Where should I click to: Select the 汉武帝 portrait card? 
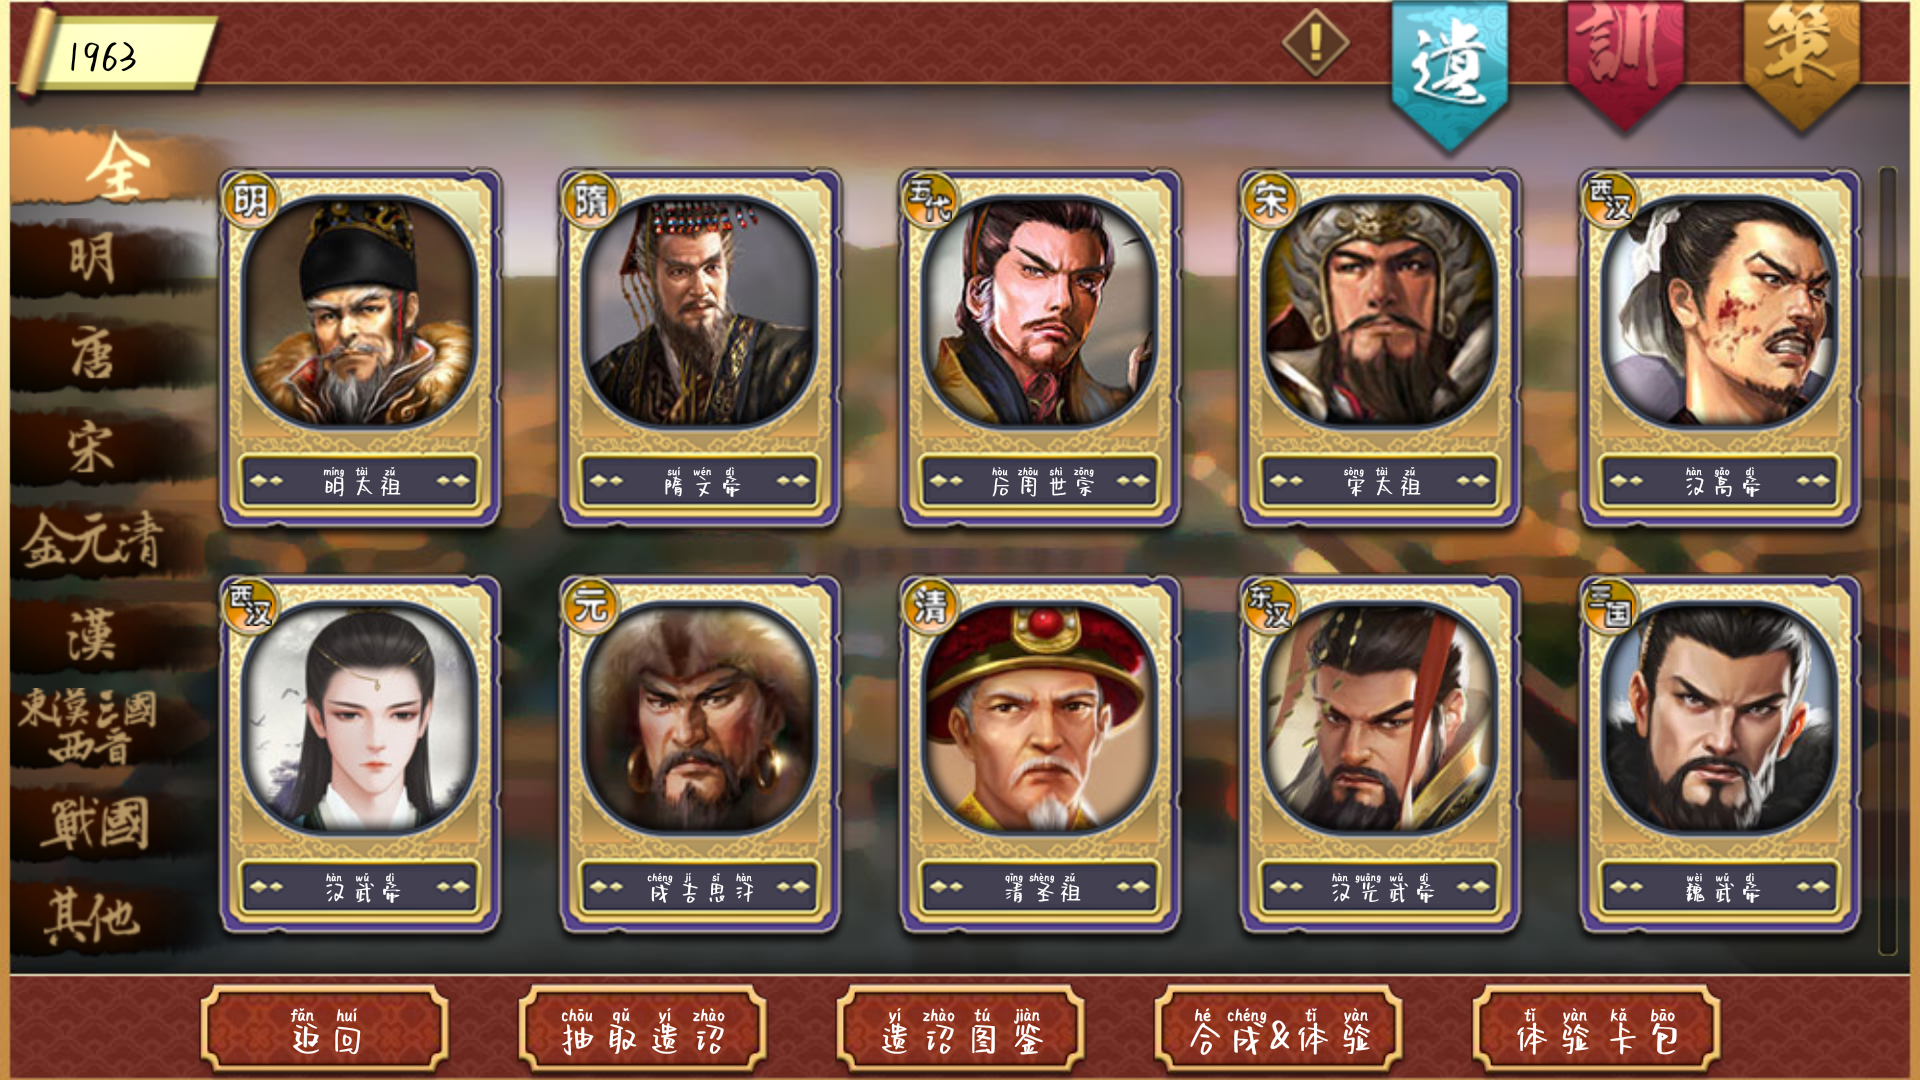(360, 755)
